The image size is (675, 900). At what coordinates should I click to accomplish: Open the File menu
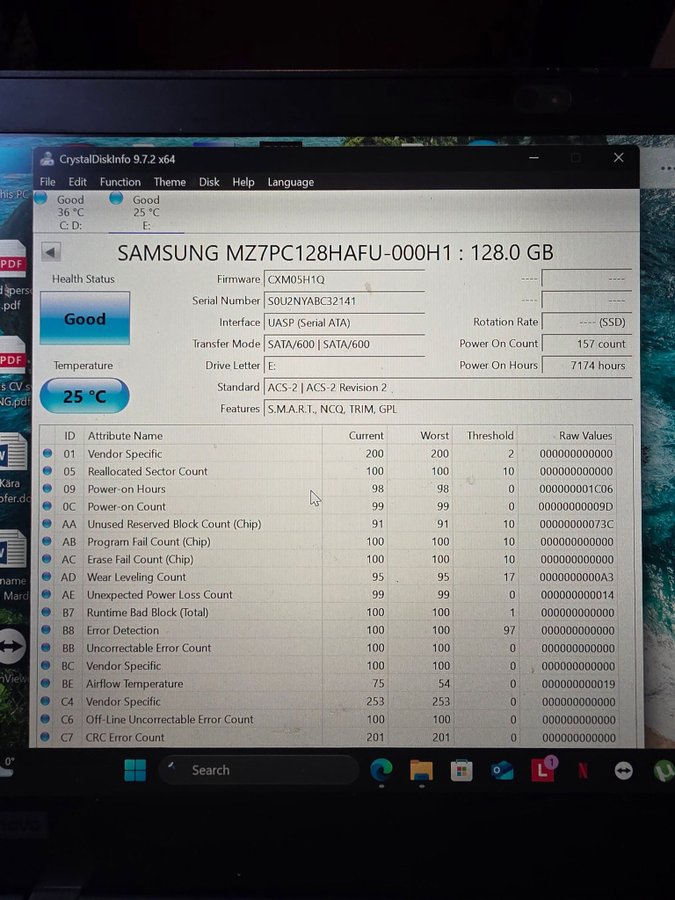(x=47, y=182)
